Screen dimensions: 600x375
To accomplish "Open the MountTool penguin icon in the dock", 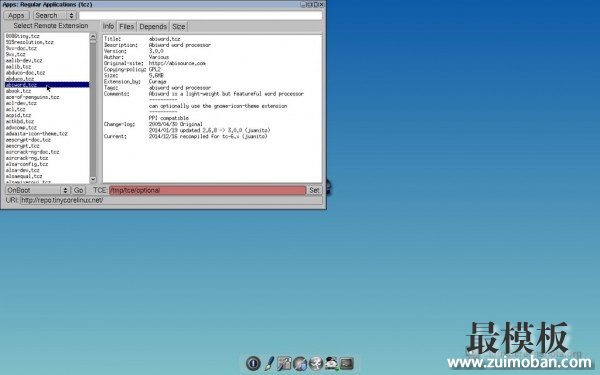I will tap(331, 363).
